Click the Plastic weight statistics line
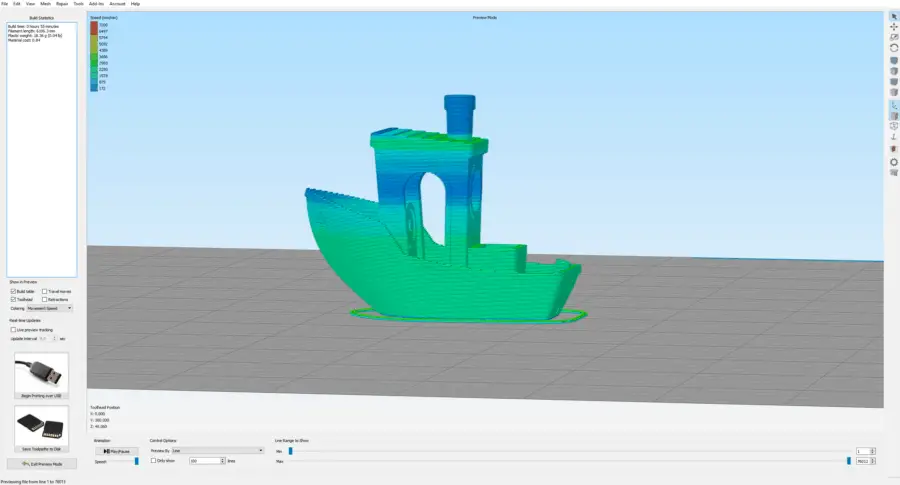The height and width of the screenshot is (485, 900). tap(35, 36)
